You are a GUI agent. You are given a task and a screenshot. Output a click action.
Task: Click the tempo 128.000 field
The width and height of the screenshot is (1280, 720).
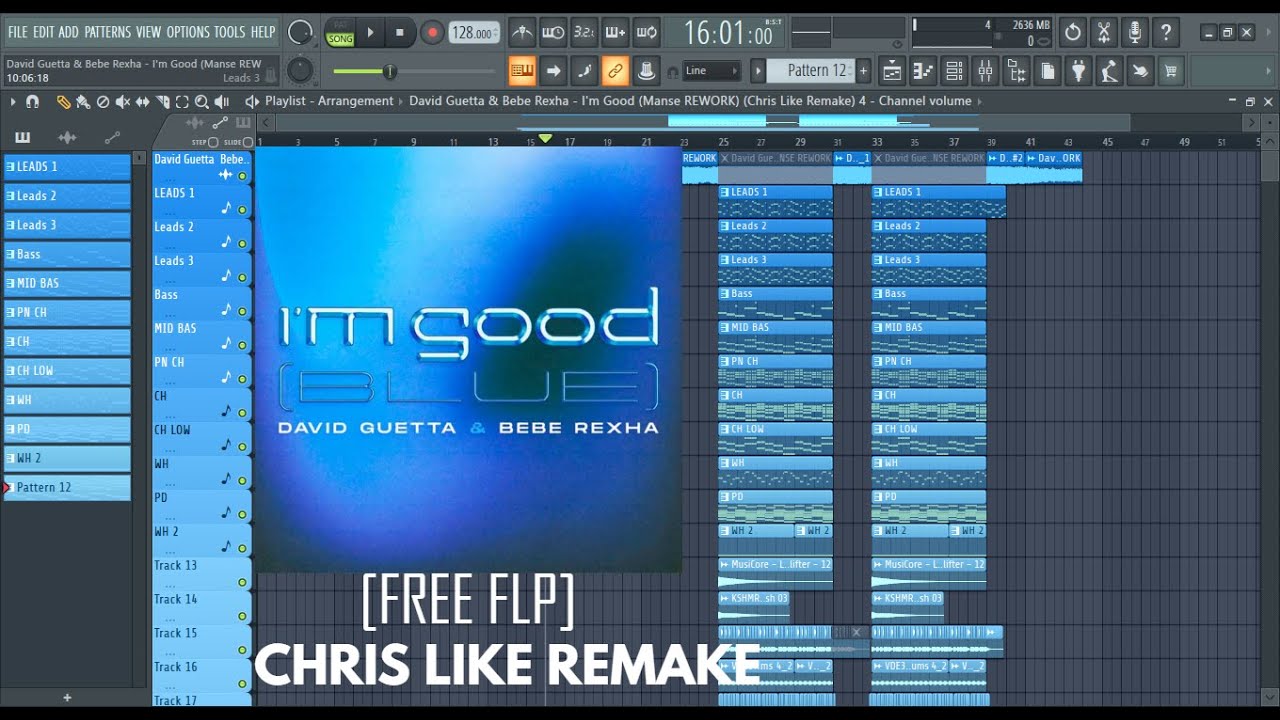pyautogui.click(x=474, y=33)
